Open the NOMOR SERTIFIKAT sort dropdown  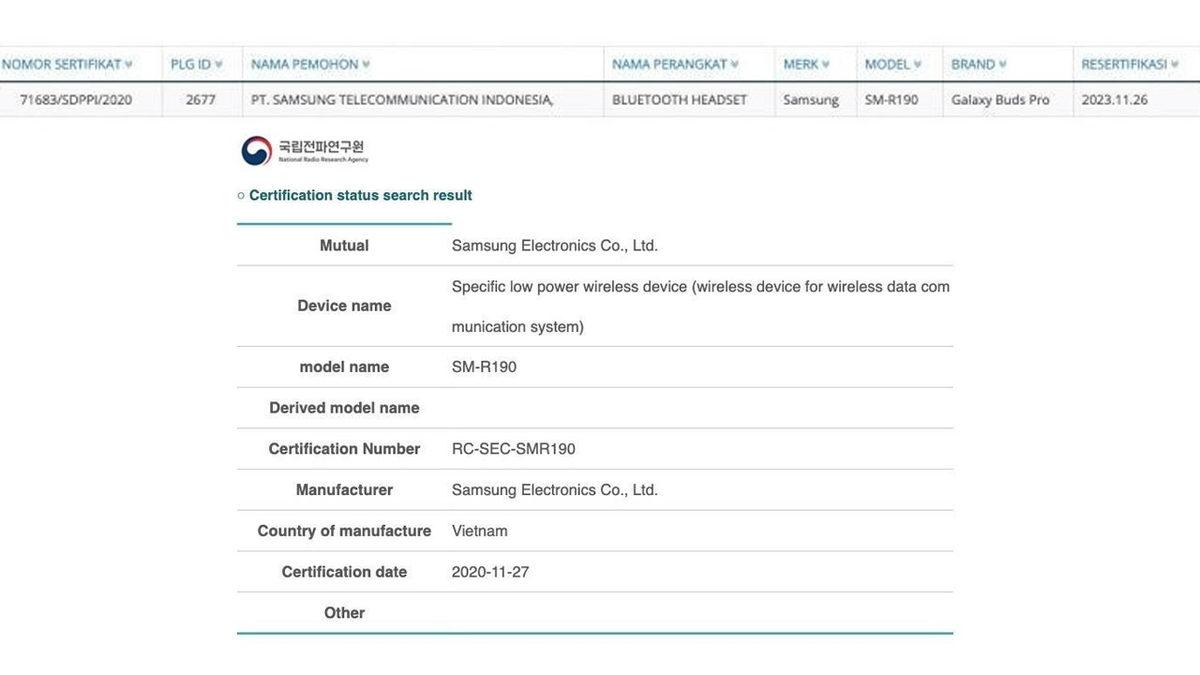tap(127, 63)
